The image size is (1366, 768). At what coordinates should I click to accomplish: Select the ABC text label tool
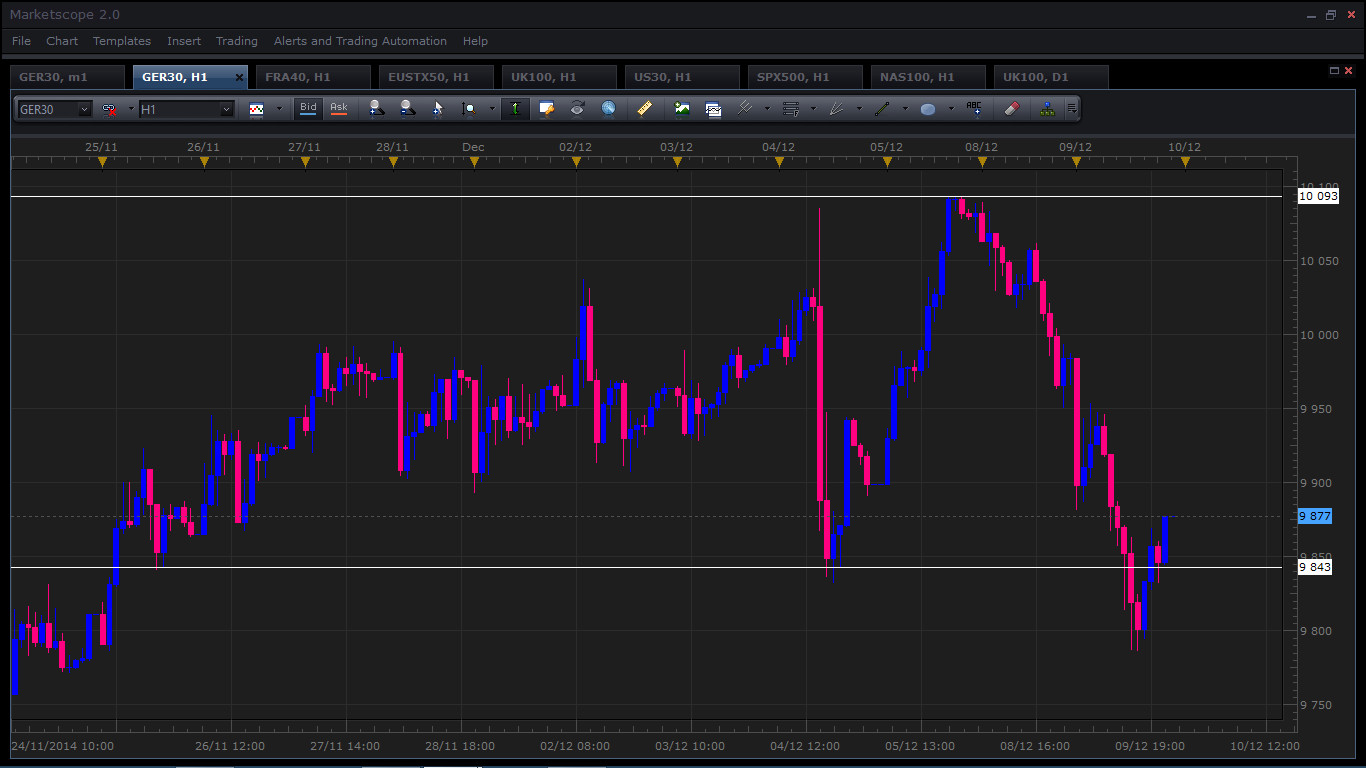[x=974, y=109]
